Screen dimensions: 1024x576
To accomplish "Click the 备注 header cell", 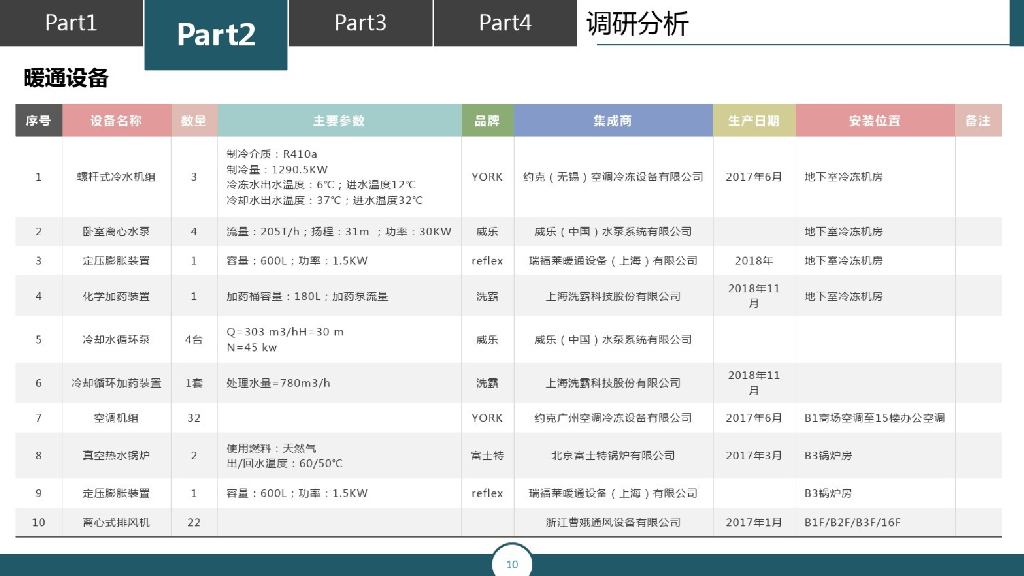I will [x=977, y=120].
